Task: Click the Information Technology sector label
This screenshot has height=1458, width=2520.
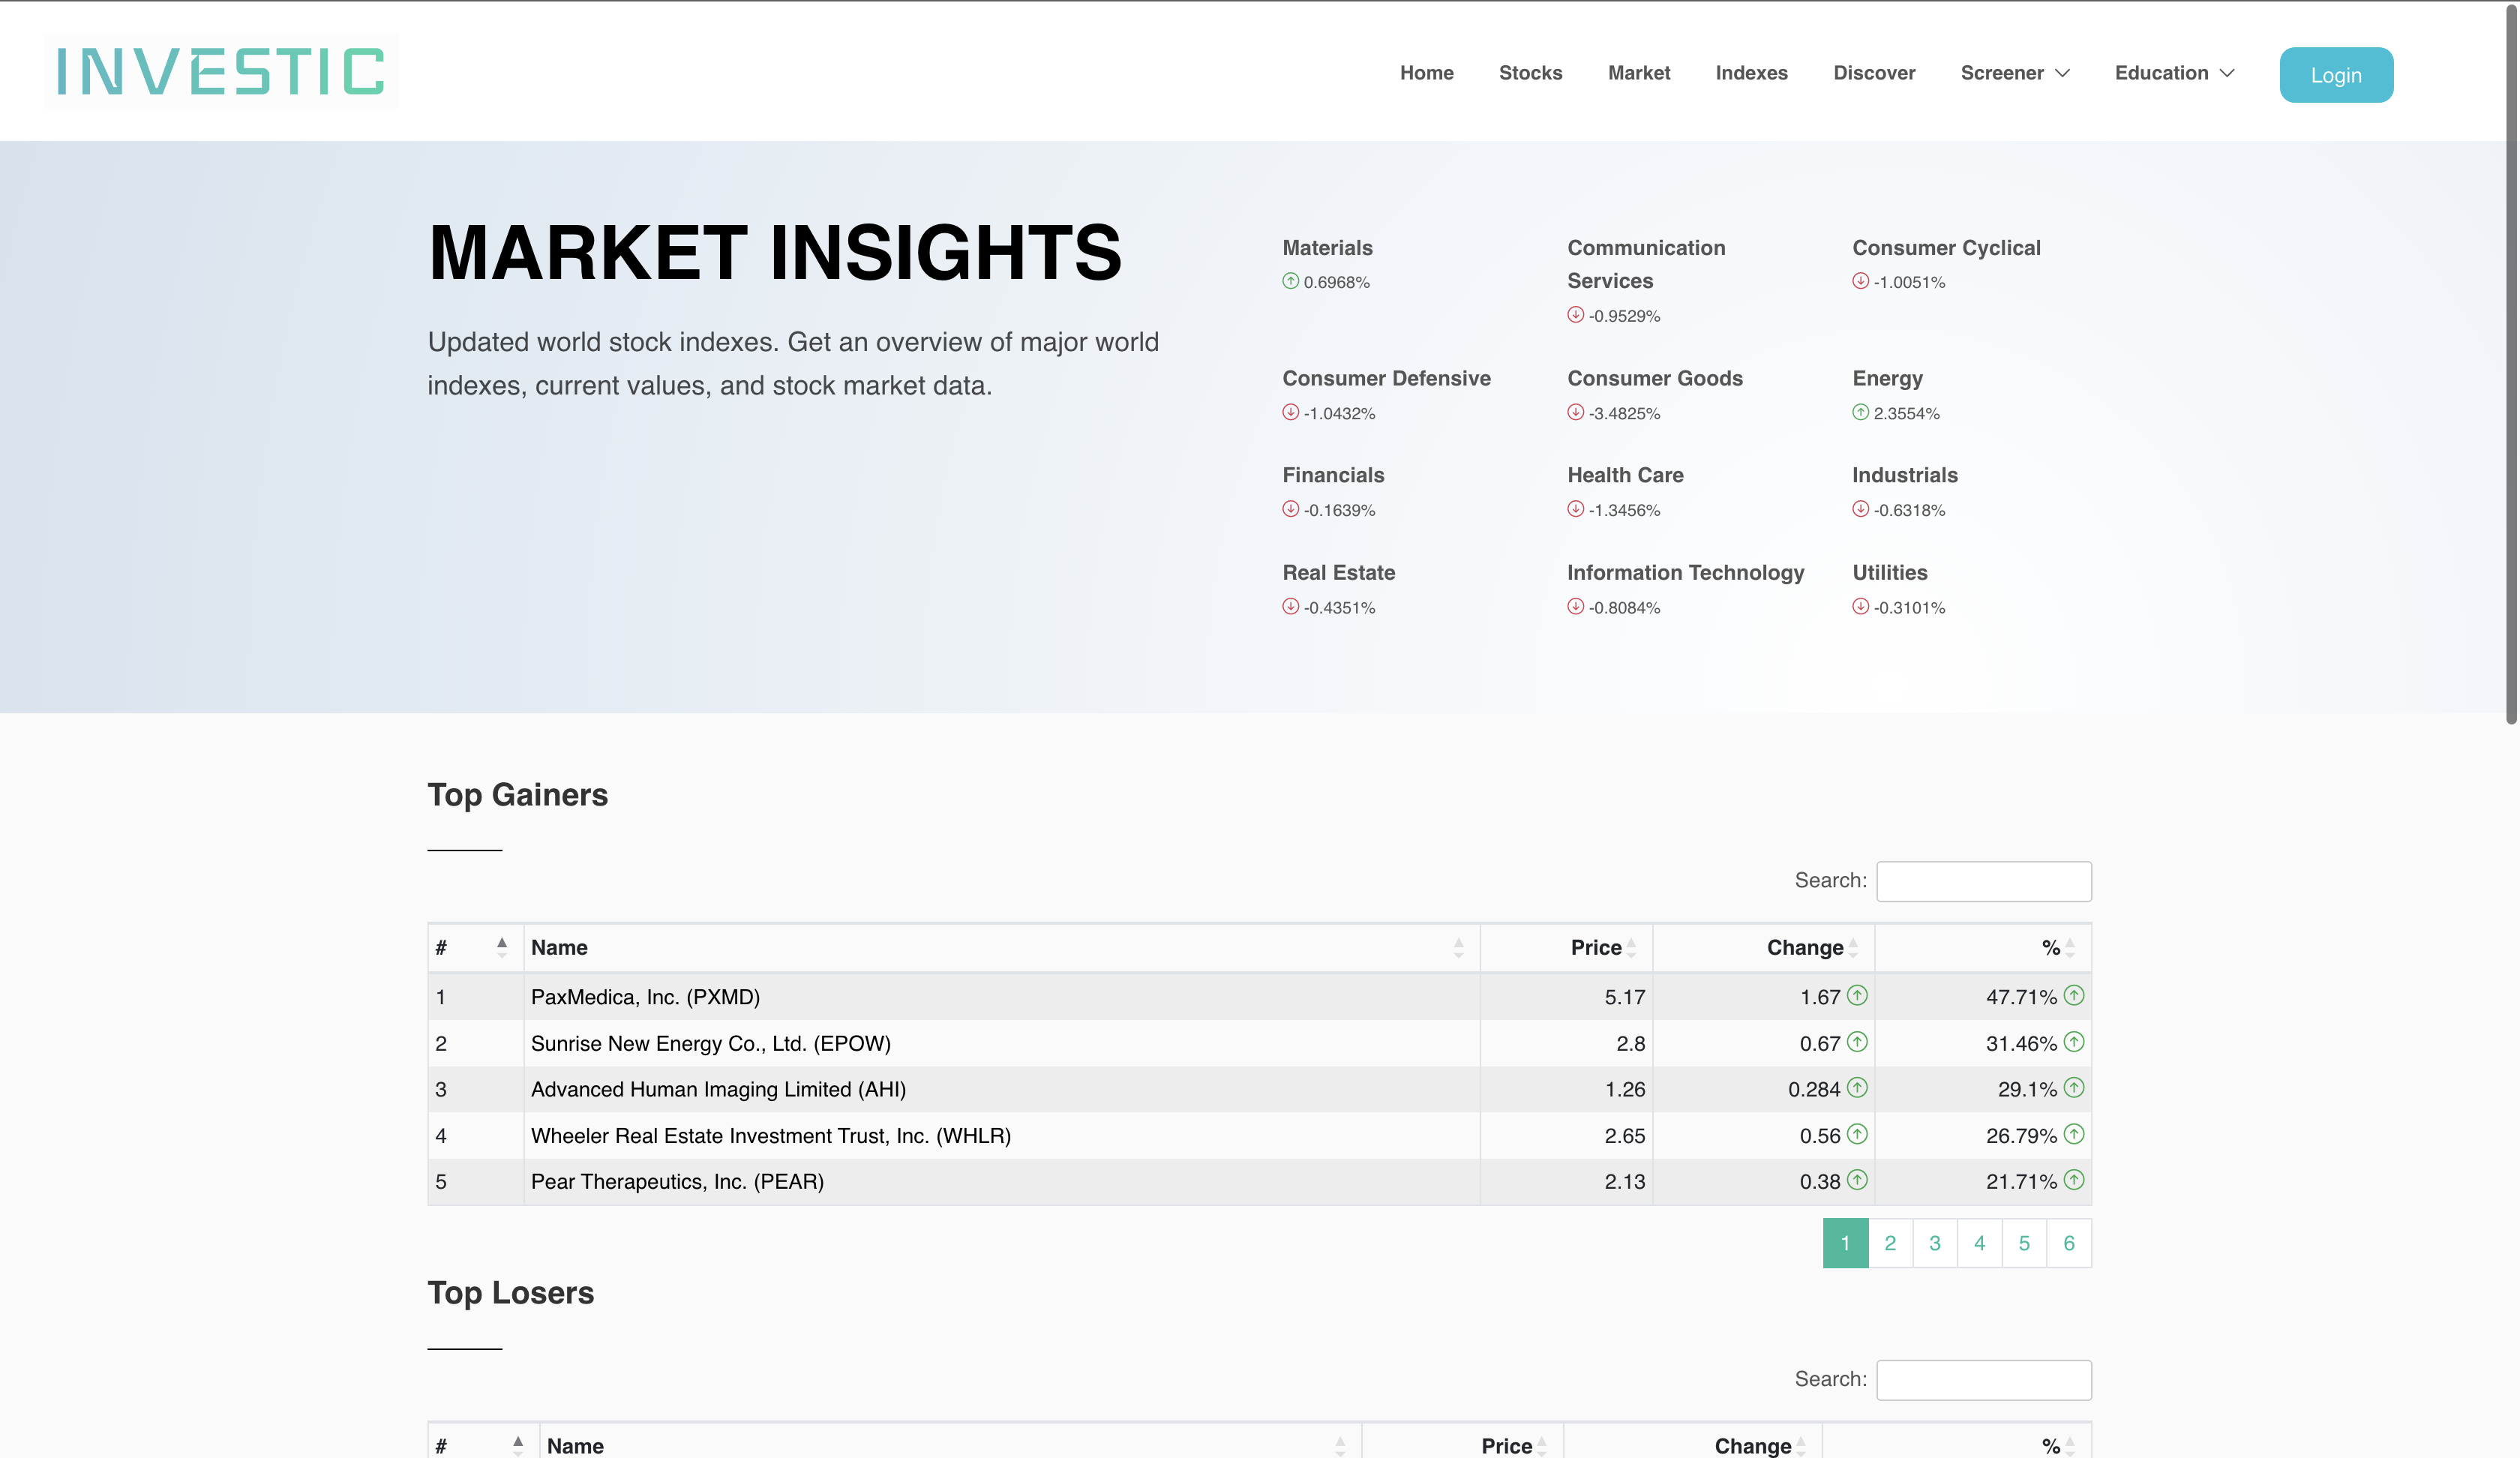Action: [x=1685, y=572]
